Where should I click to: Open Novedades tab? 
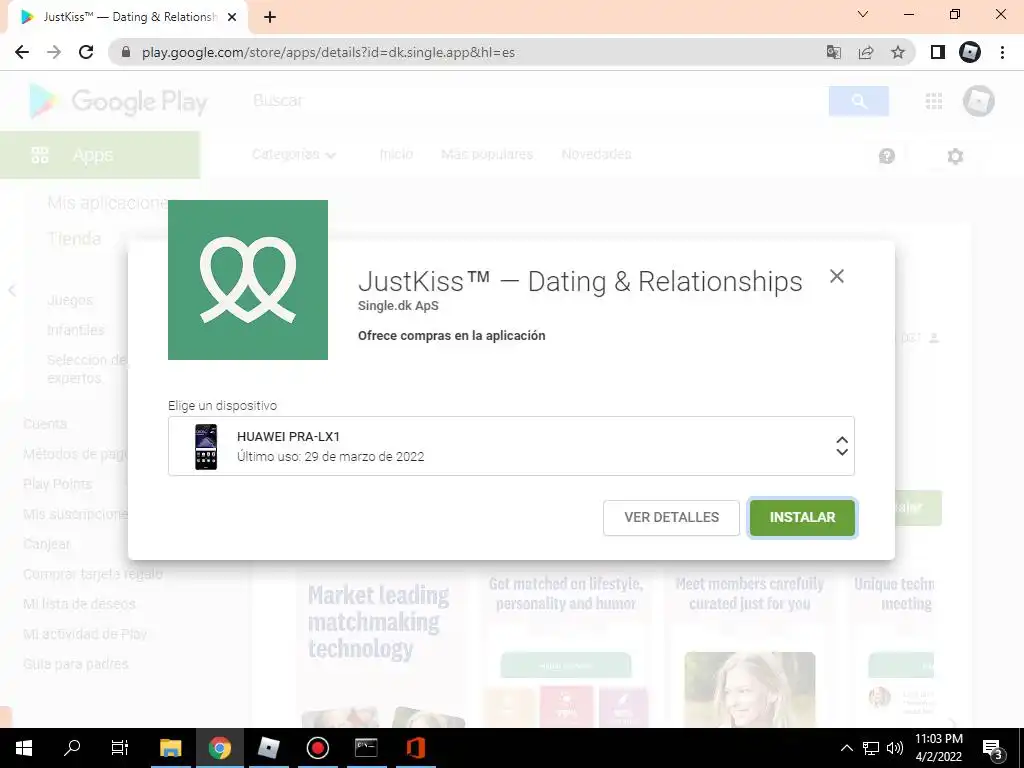click(596, 154)
